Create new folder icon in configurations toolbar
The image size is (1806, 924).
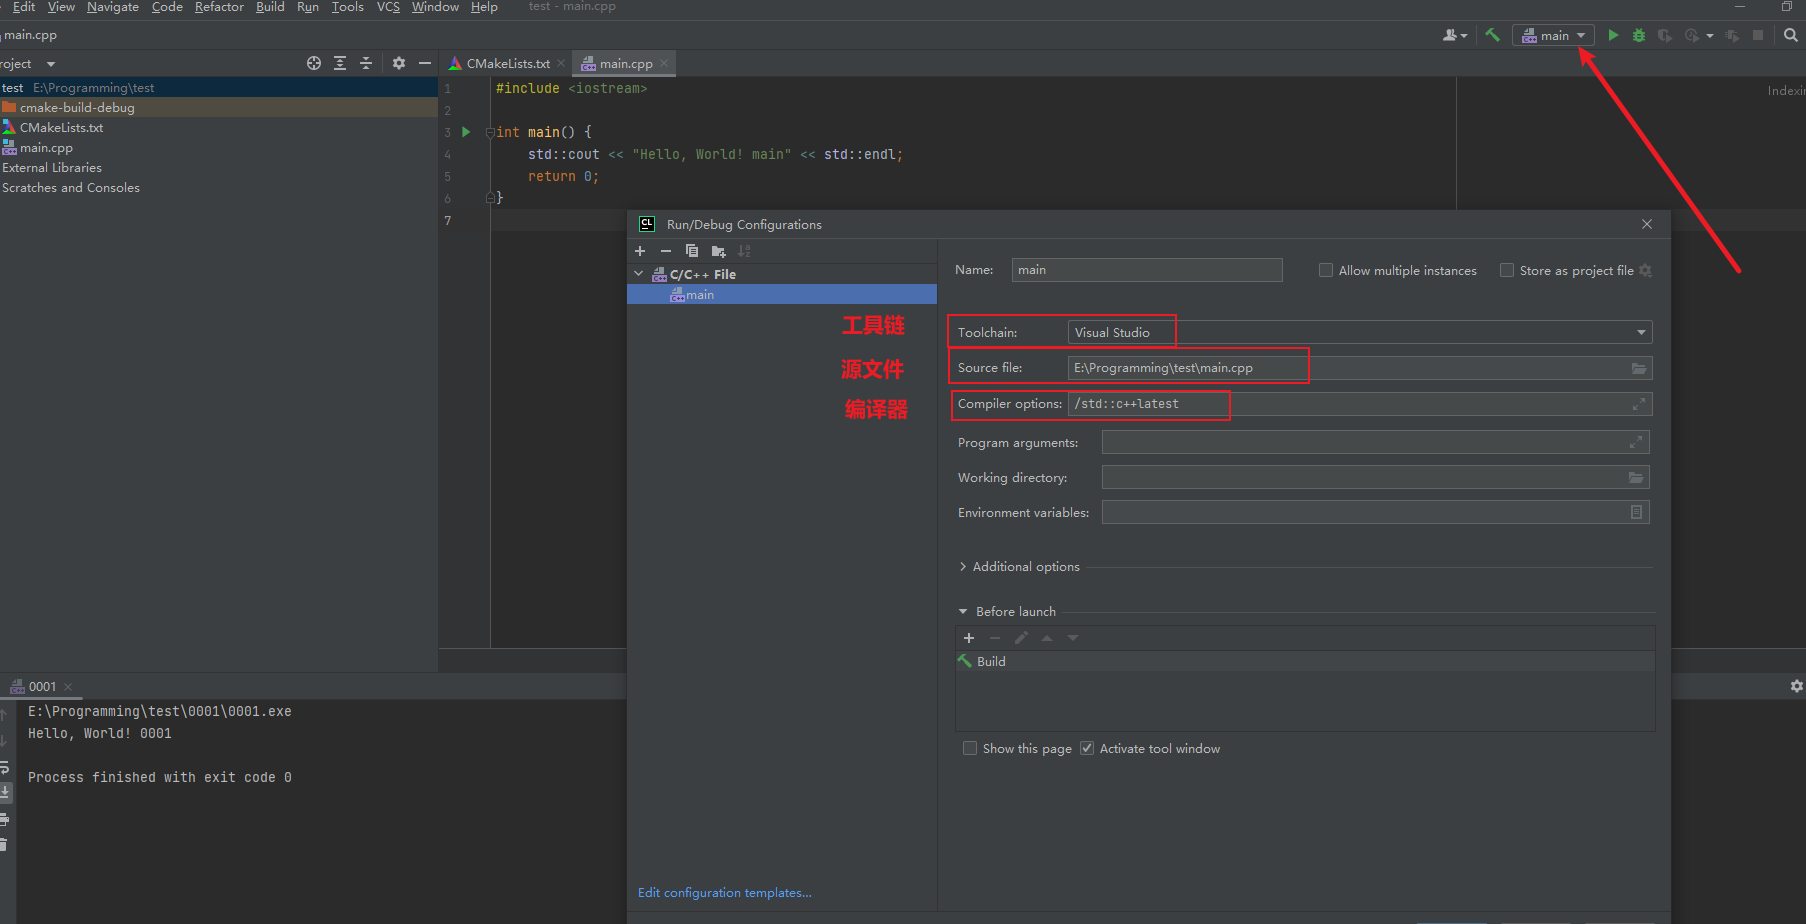point(718,251)
